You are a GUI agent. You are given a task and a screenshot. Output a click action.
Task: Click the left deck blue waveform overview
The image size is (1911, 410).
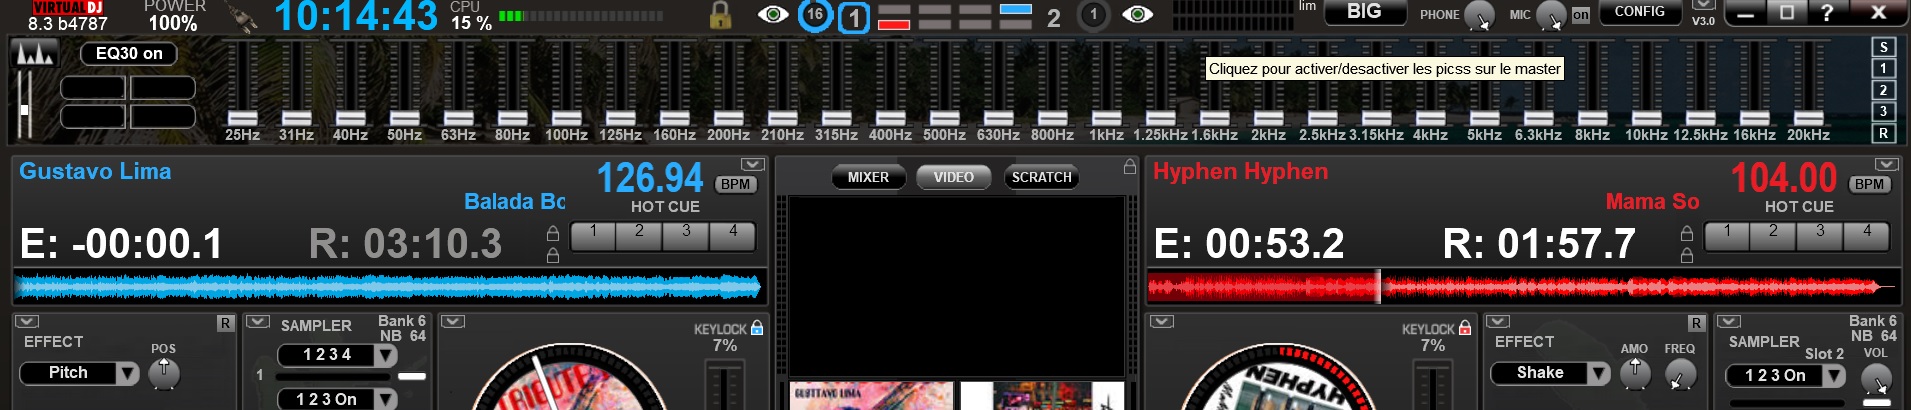389,287
